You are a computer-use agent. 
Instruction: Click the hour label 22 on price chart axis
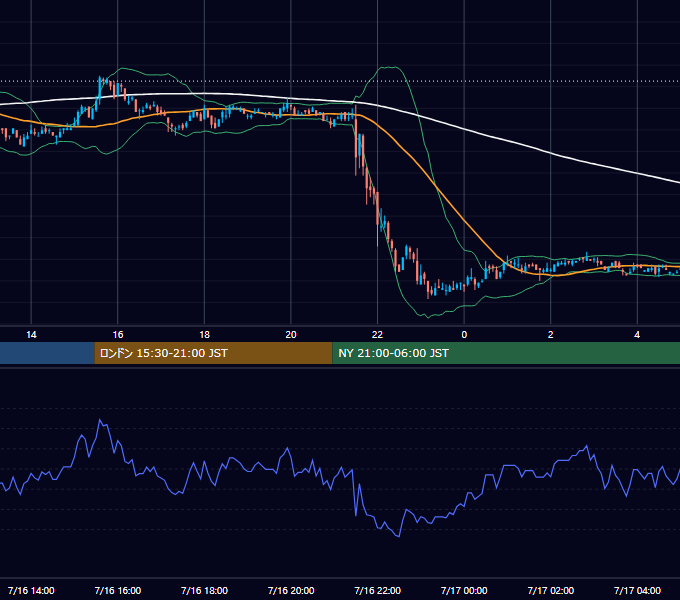pyautogui.click(x=377, y=335)
